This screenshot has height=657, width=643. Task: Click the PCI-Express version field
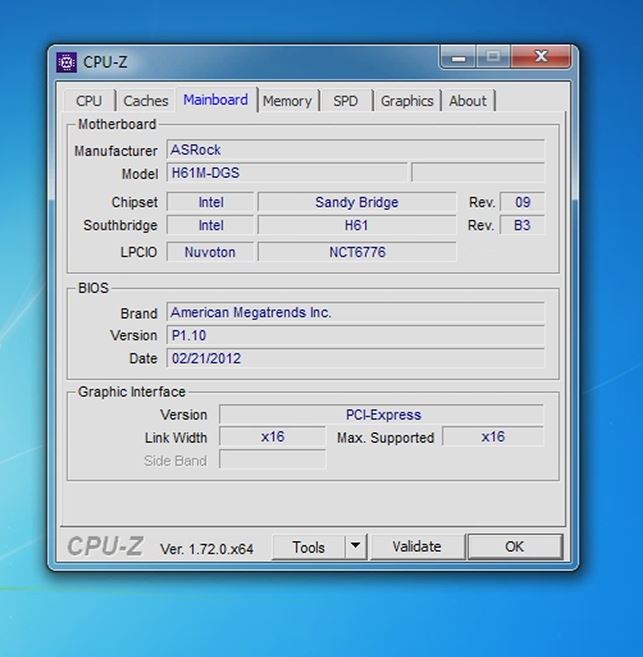click(x=382, y=415)
